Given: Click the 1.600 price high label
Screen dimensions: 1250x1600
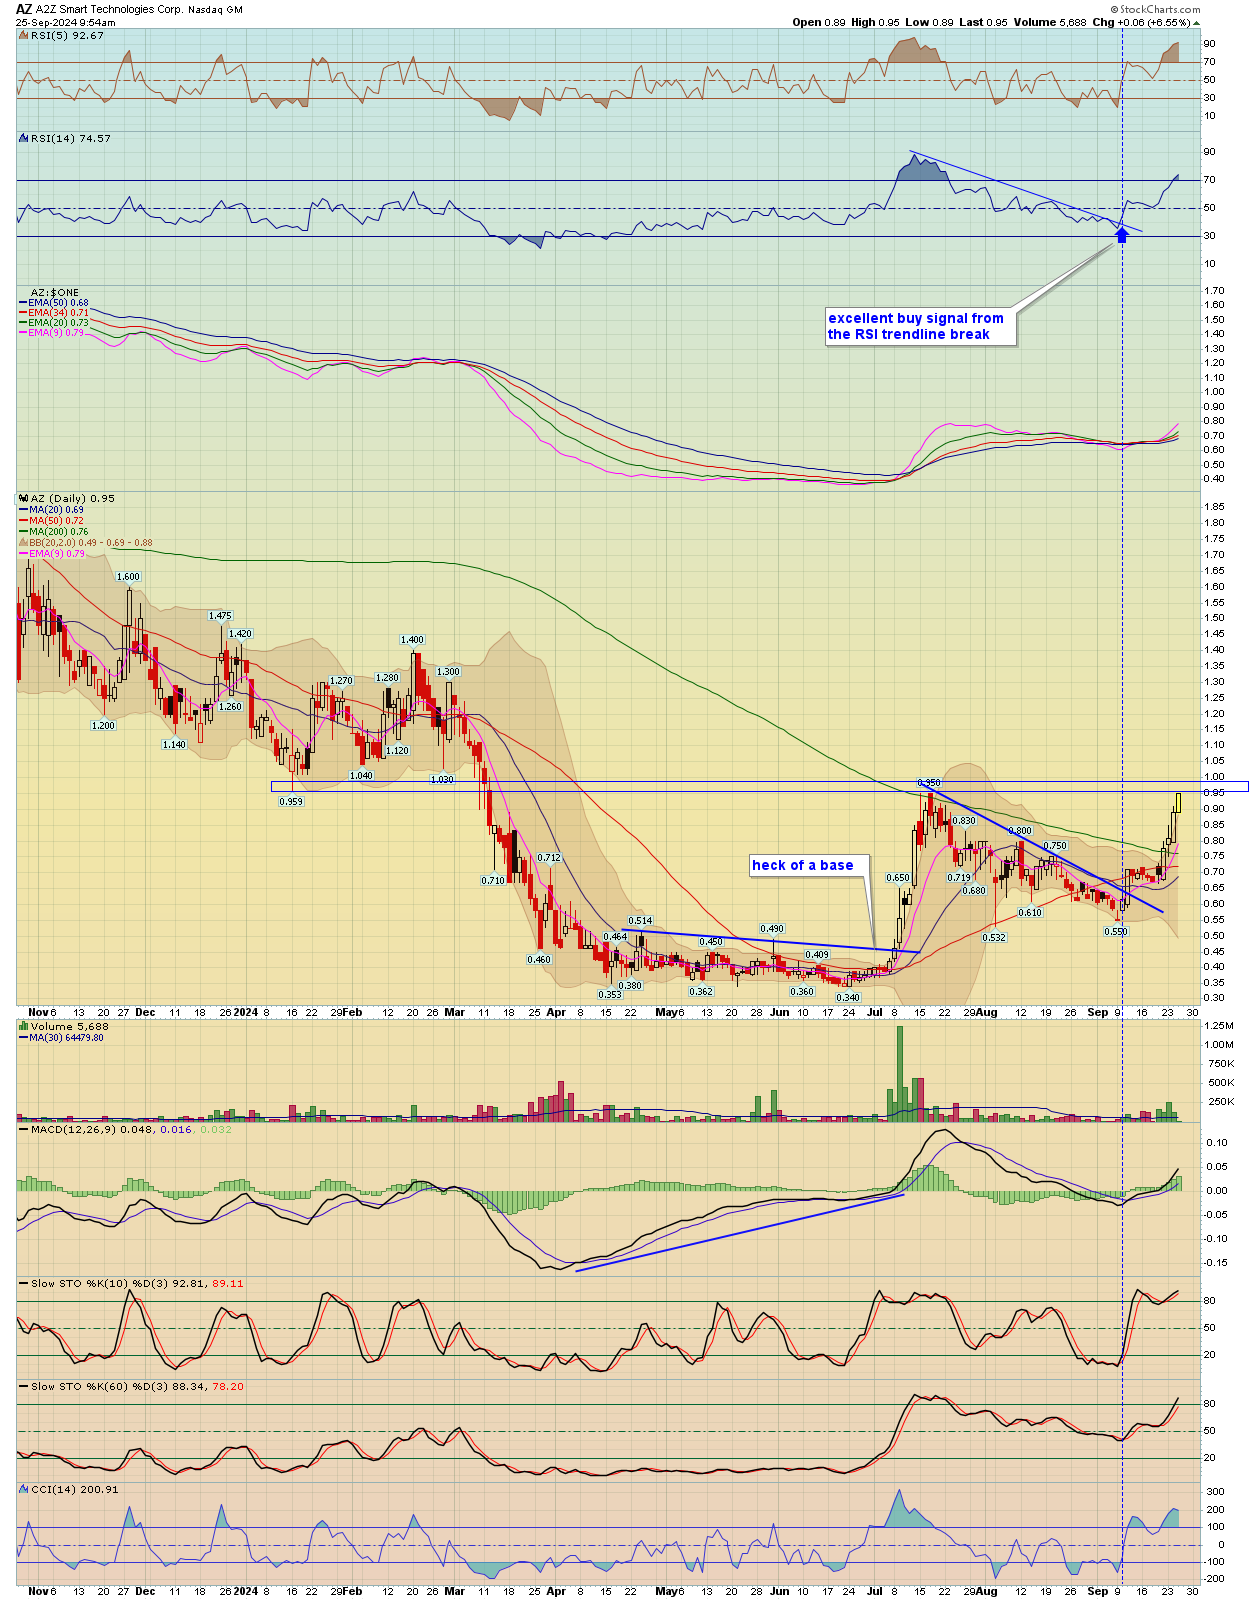Looking at the screenshot, I should (128, 577).
